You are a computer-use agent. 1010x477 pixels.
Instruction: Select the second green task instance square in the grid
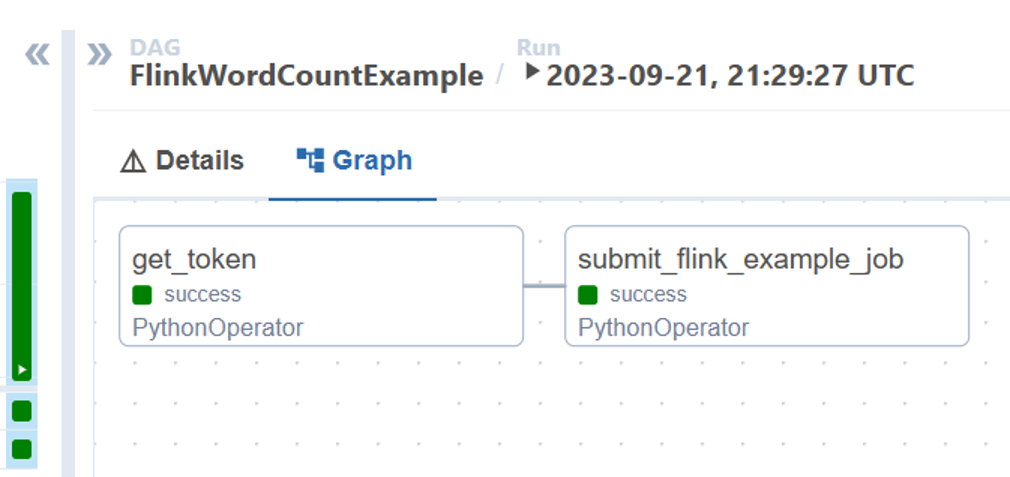[22, 449]
